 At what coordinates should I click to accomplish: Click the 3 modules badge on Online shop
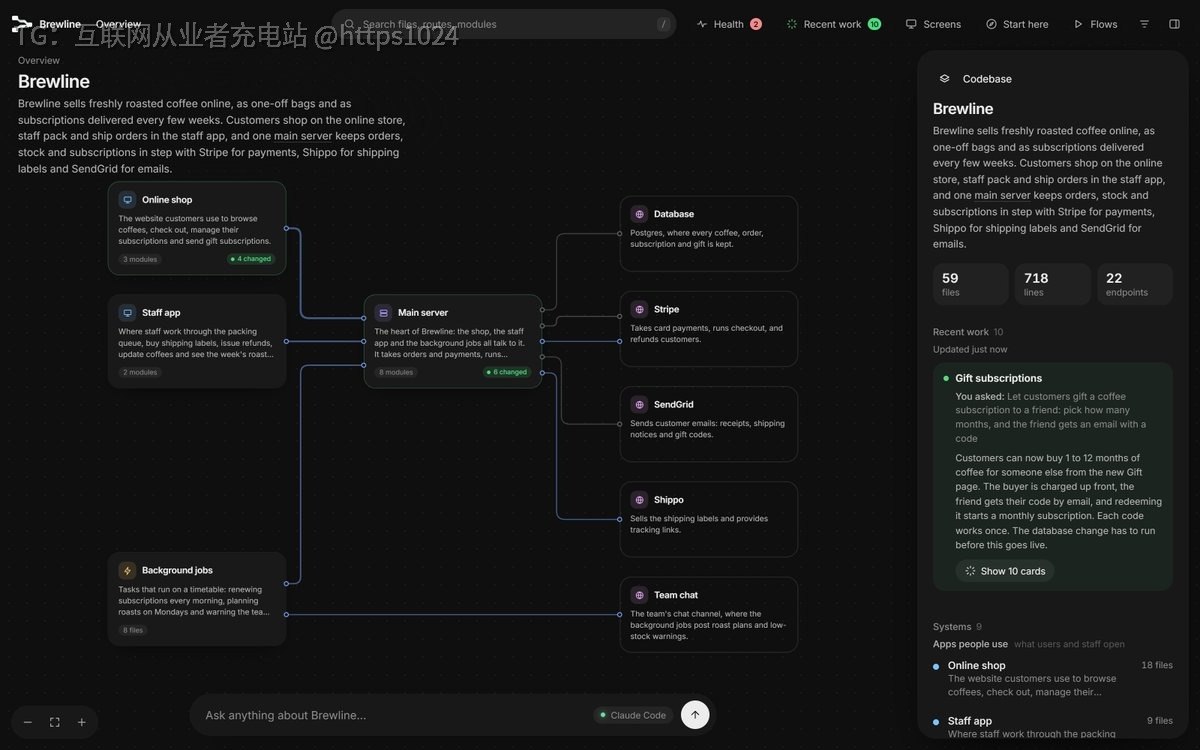point(140,259)
